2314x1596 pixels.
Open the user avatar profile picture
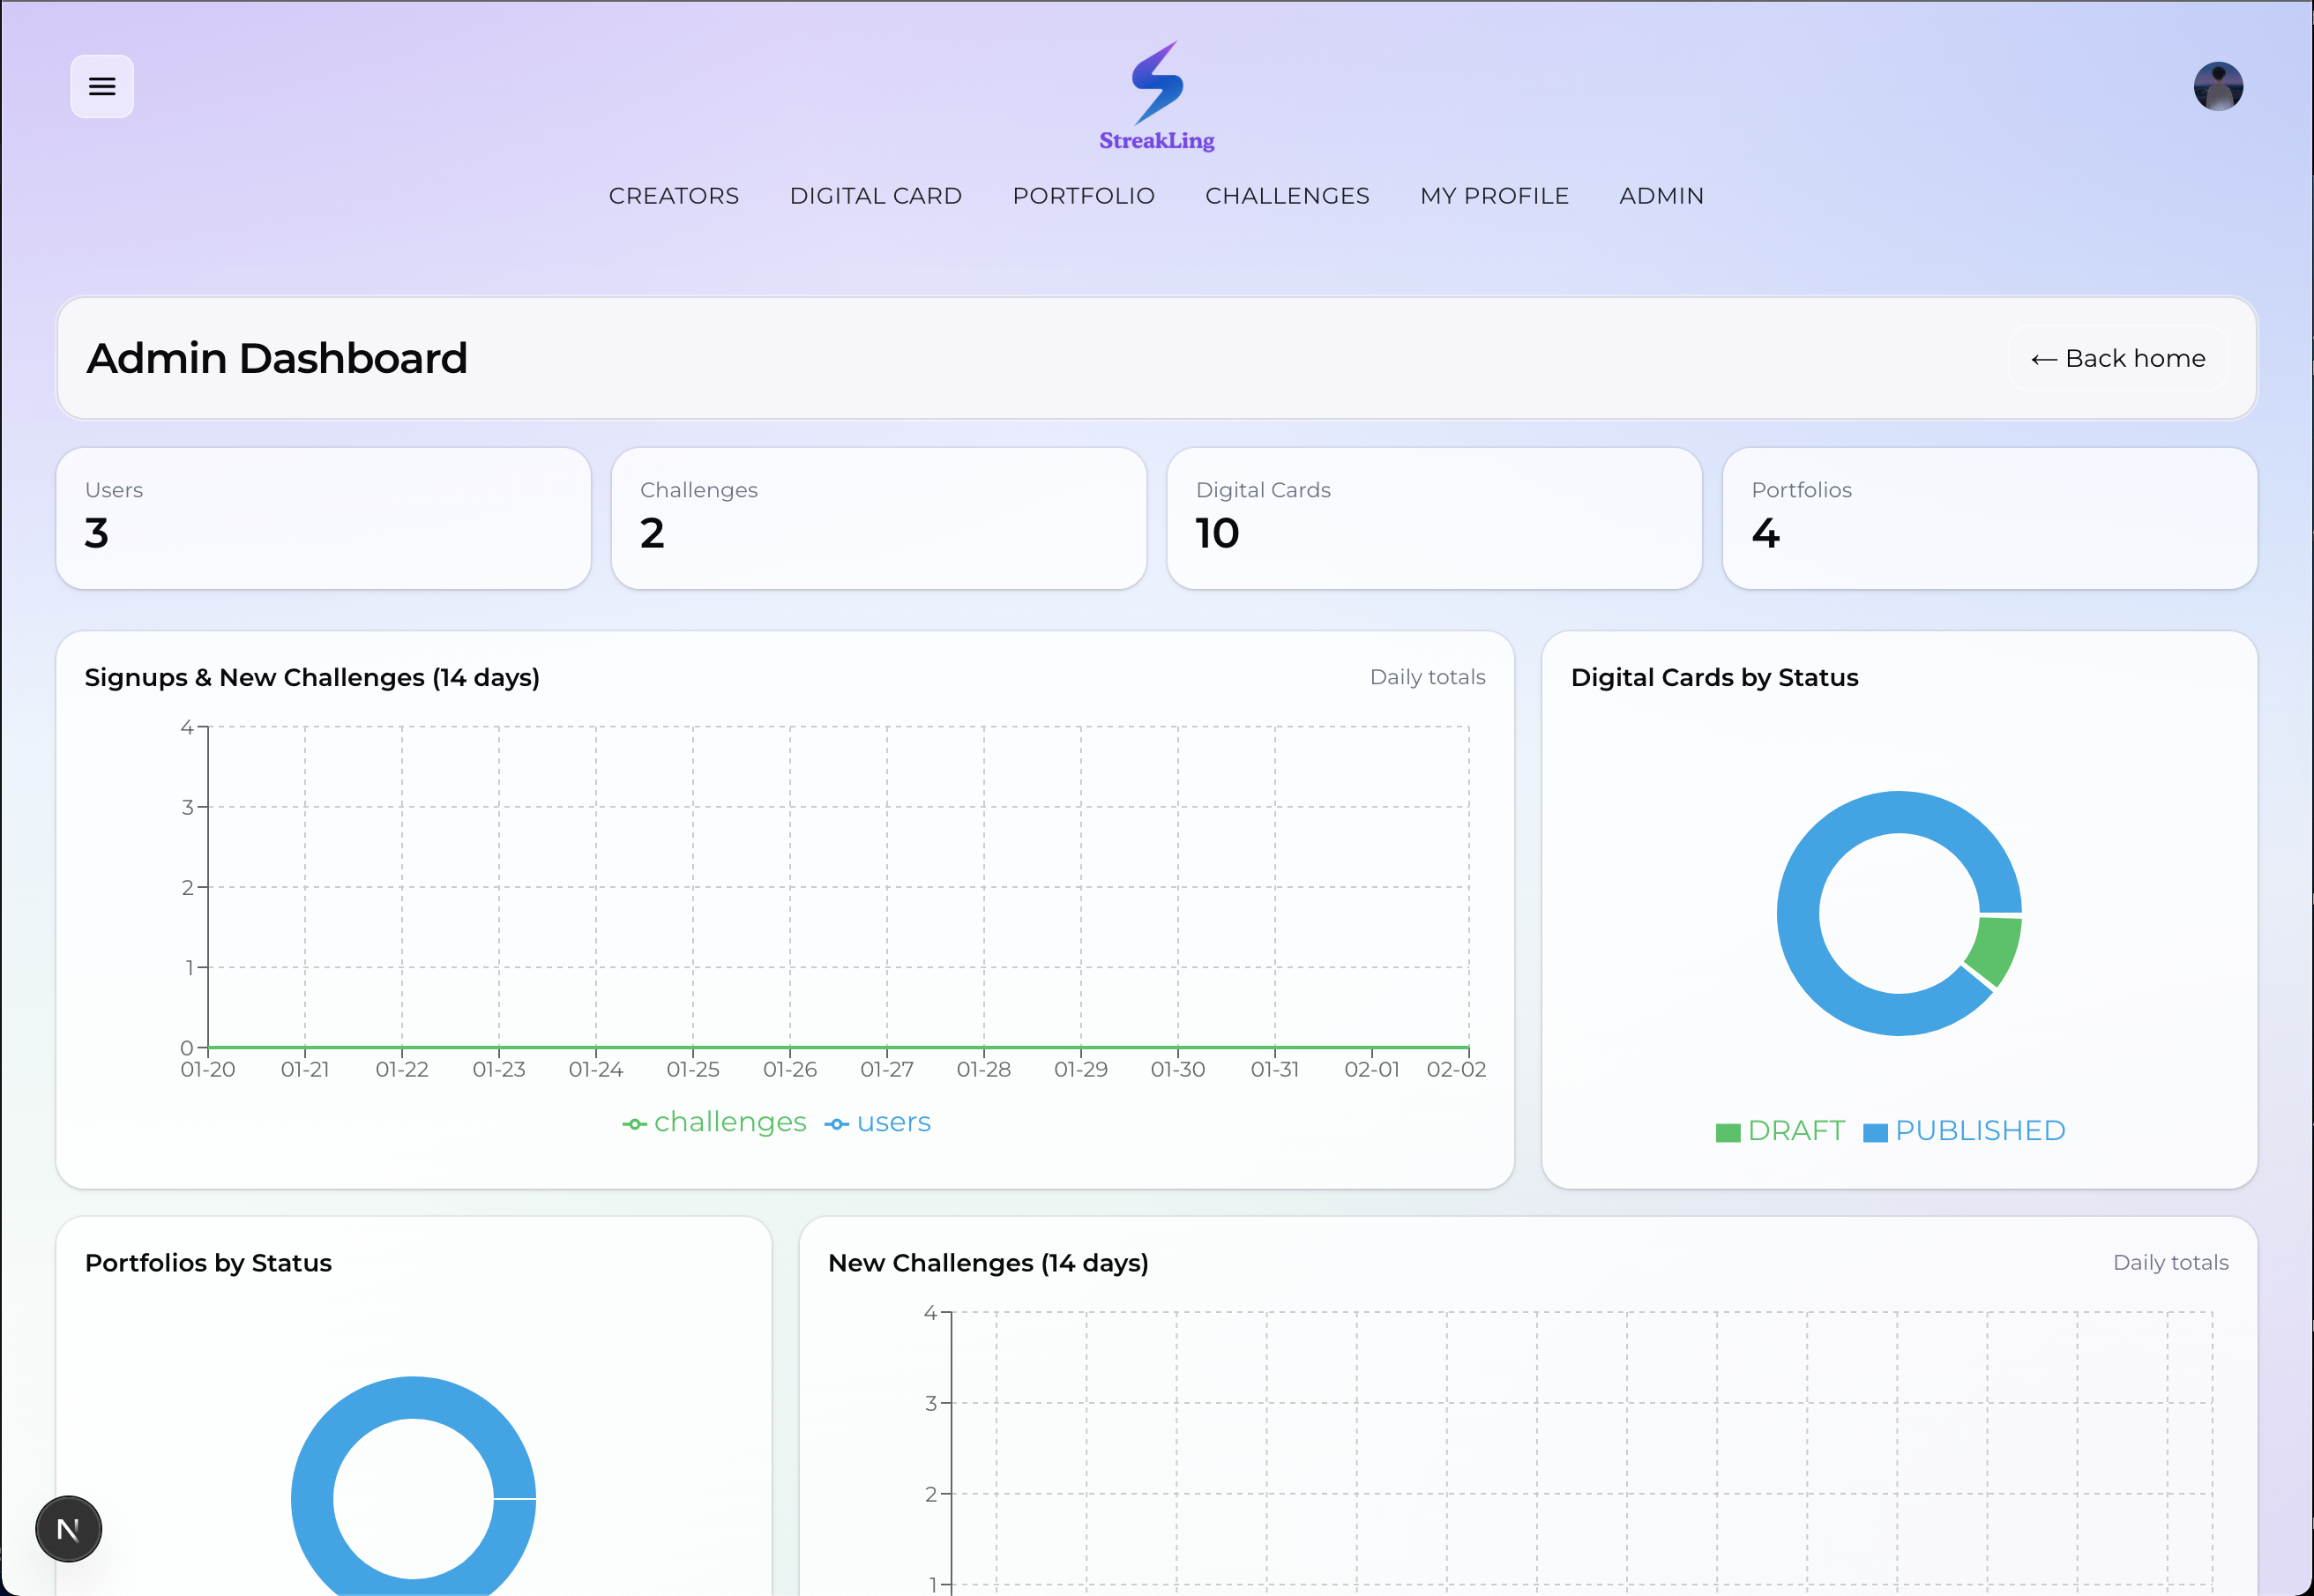pyautogui.click(x=2217, y=87)
